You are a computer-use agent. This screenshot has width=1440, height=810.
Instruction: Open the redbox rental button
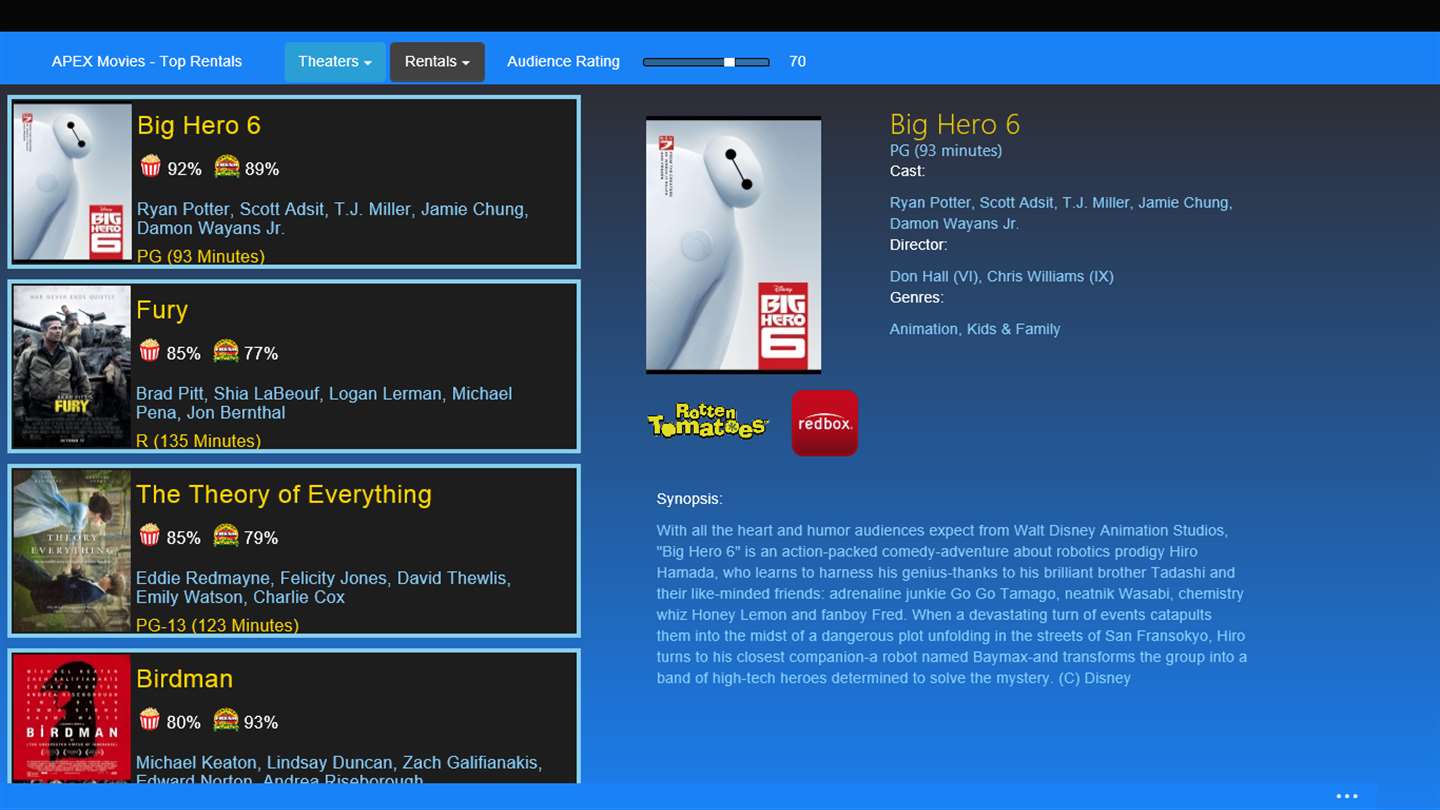point(825,423)
